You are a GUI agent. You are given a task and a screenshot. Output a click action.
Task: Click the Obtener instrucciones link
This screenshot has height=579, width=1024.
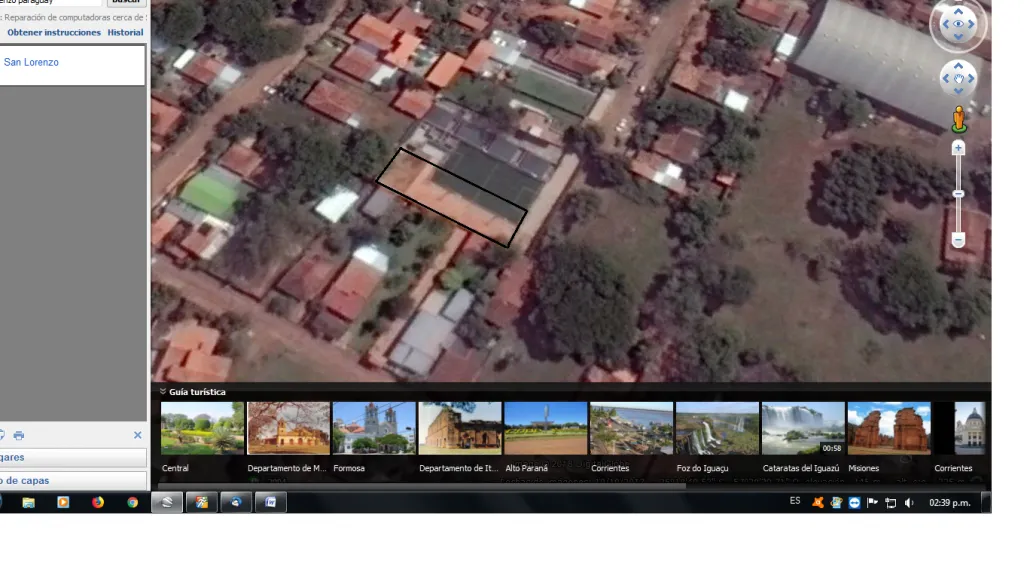click(x=54, y=33)
